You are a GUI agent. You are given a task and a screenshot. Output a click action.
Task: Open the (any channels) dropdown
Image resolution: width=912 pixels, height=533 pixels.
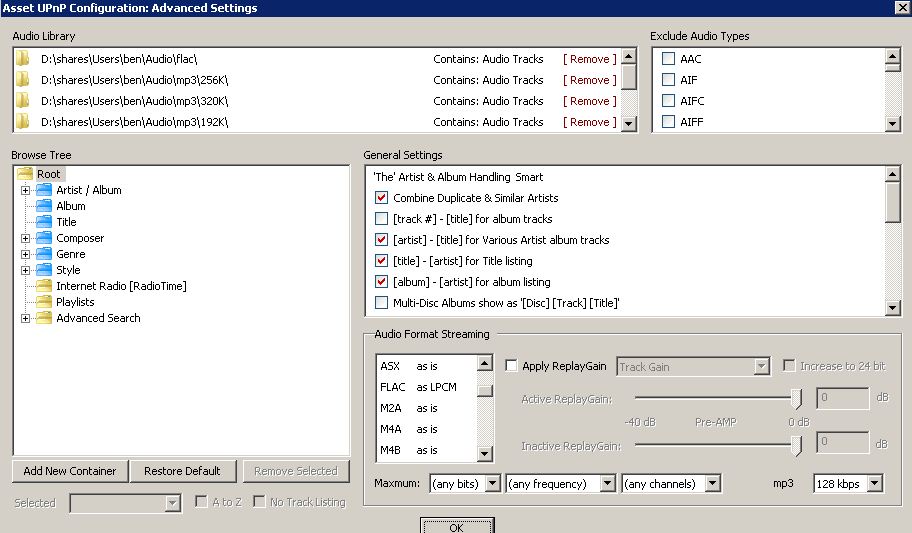[x=713, y=484]
